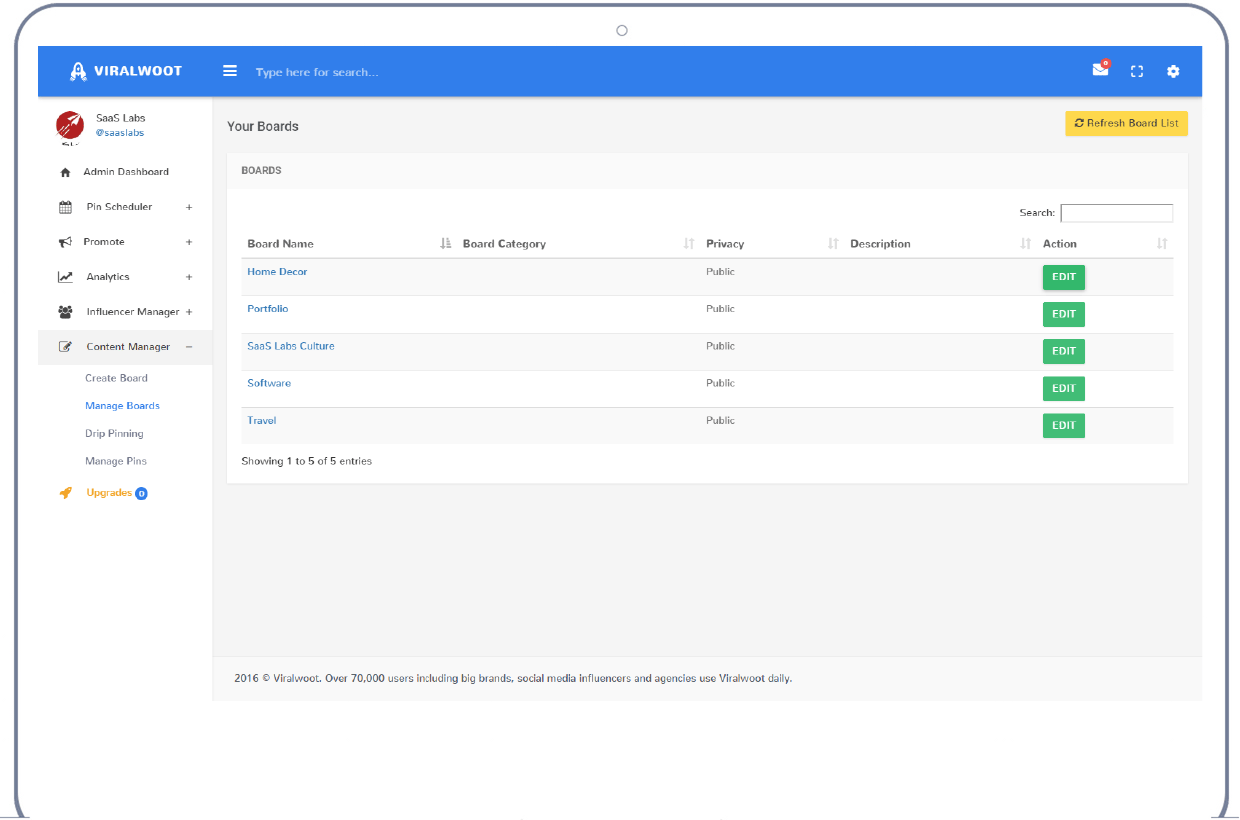Select Manage Boards submenu item
Image resolution: width=1240 pixels, height=820 pixels.
122,406
